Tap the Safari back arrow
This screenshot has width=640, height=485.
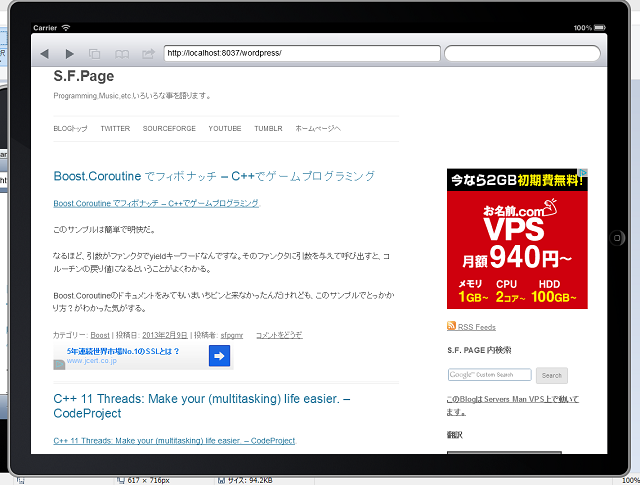pos(45,53)
